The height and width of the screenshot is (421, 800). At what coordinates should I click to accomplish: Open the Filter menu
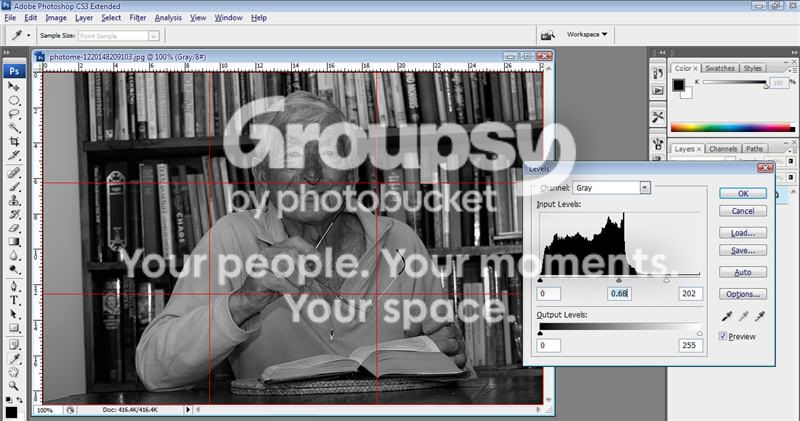138,17
